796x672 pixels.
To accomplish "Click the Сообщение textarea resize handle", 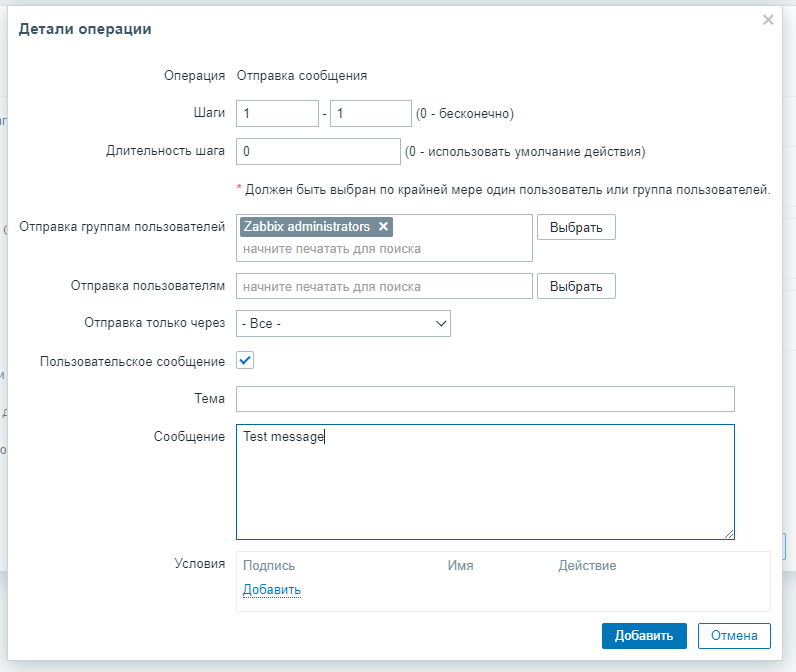I will [729, 534].
